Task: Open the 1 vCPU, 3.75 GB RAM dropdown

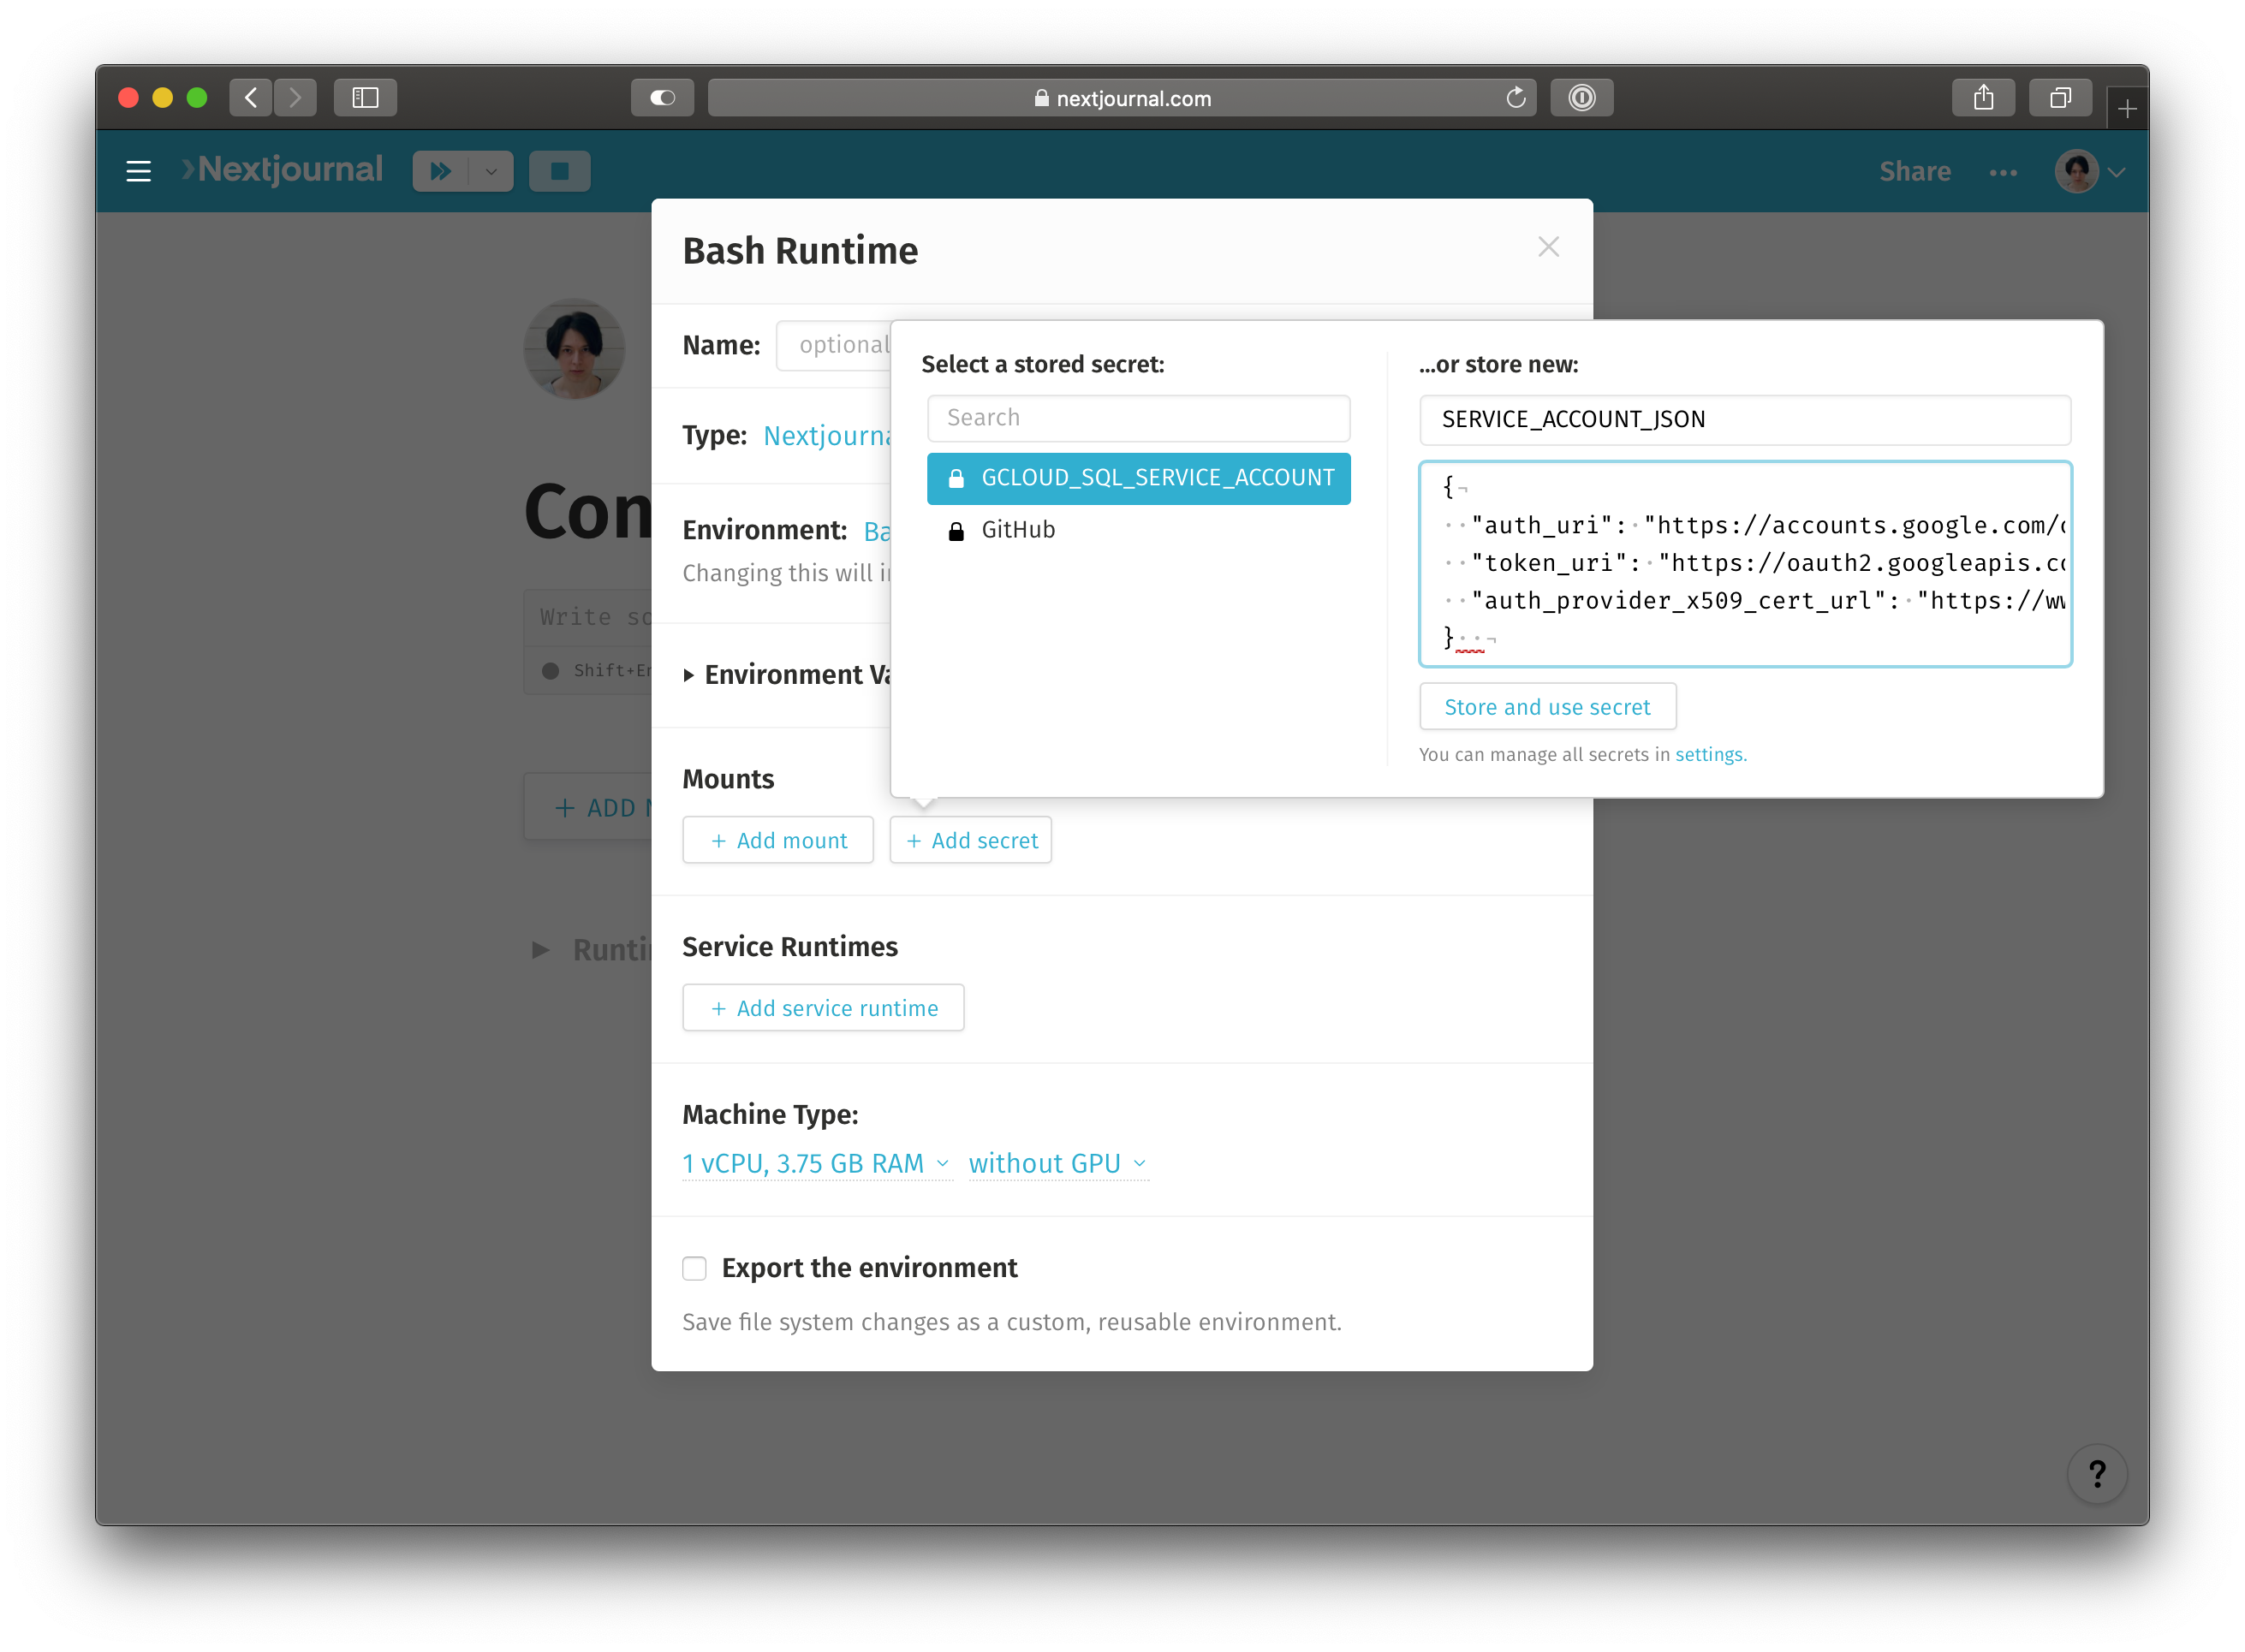Action: point(816,1164)
